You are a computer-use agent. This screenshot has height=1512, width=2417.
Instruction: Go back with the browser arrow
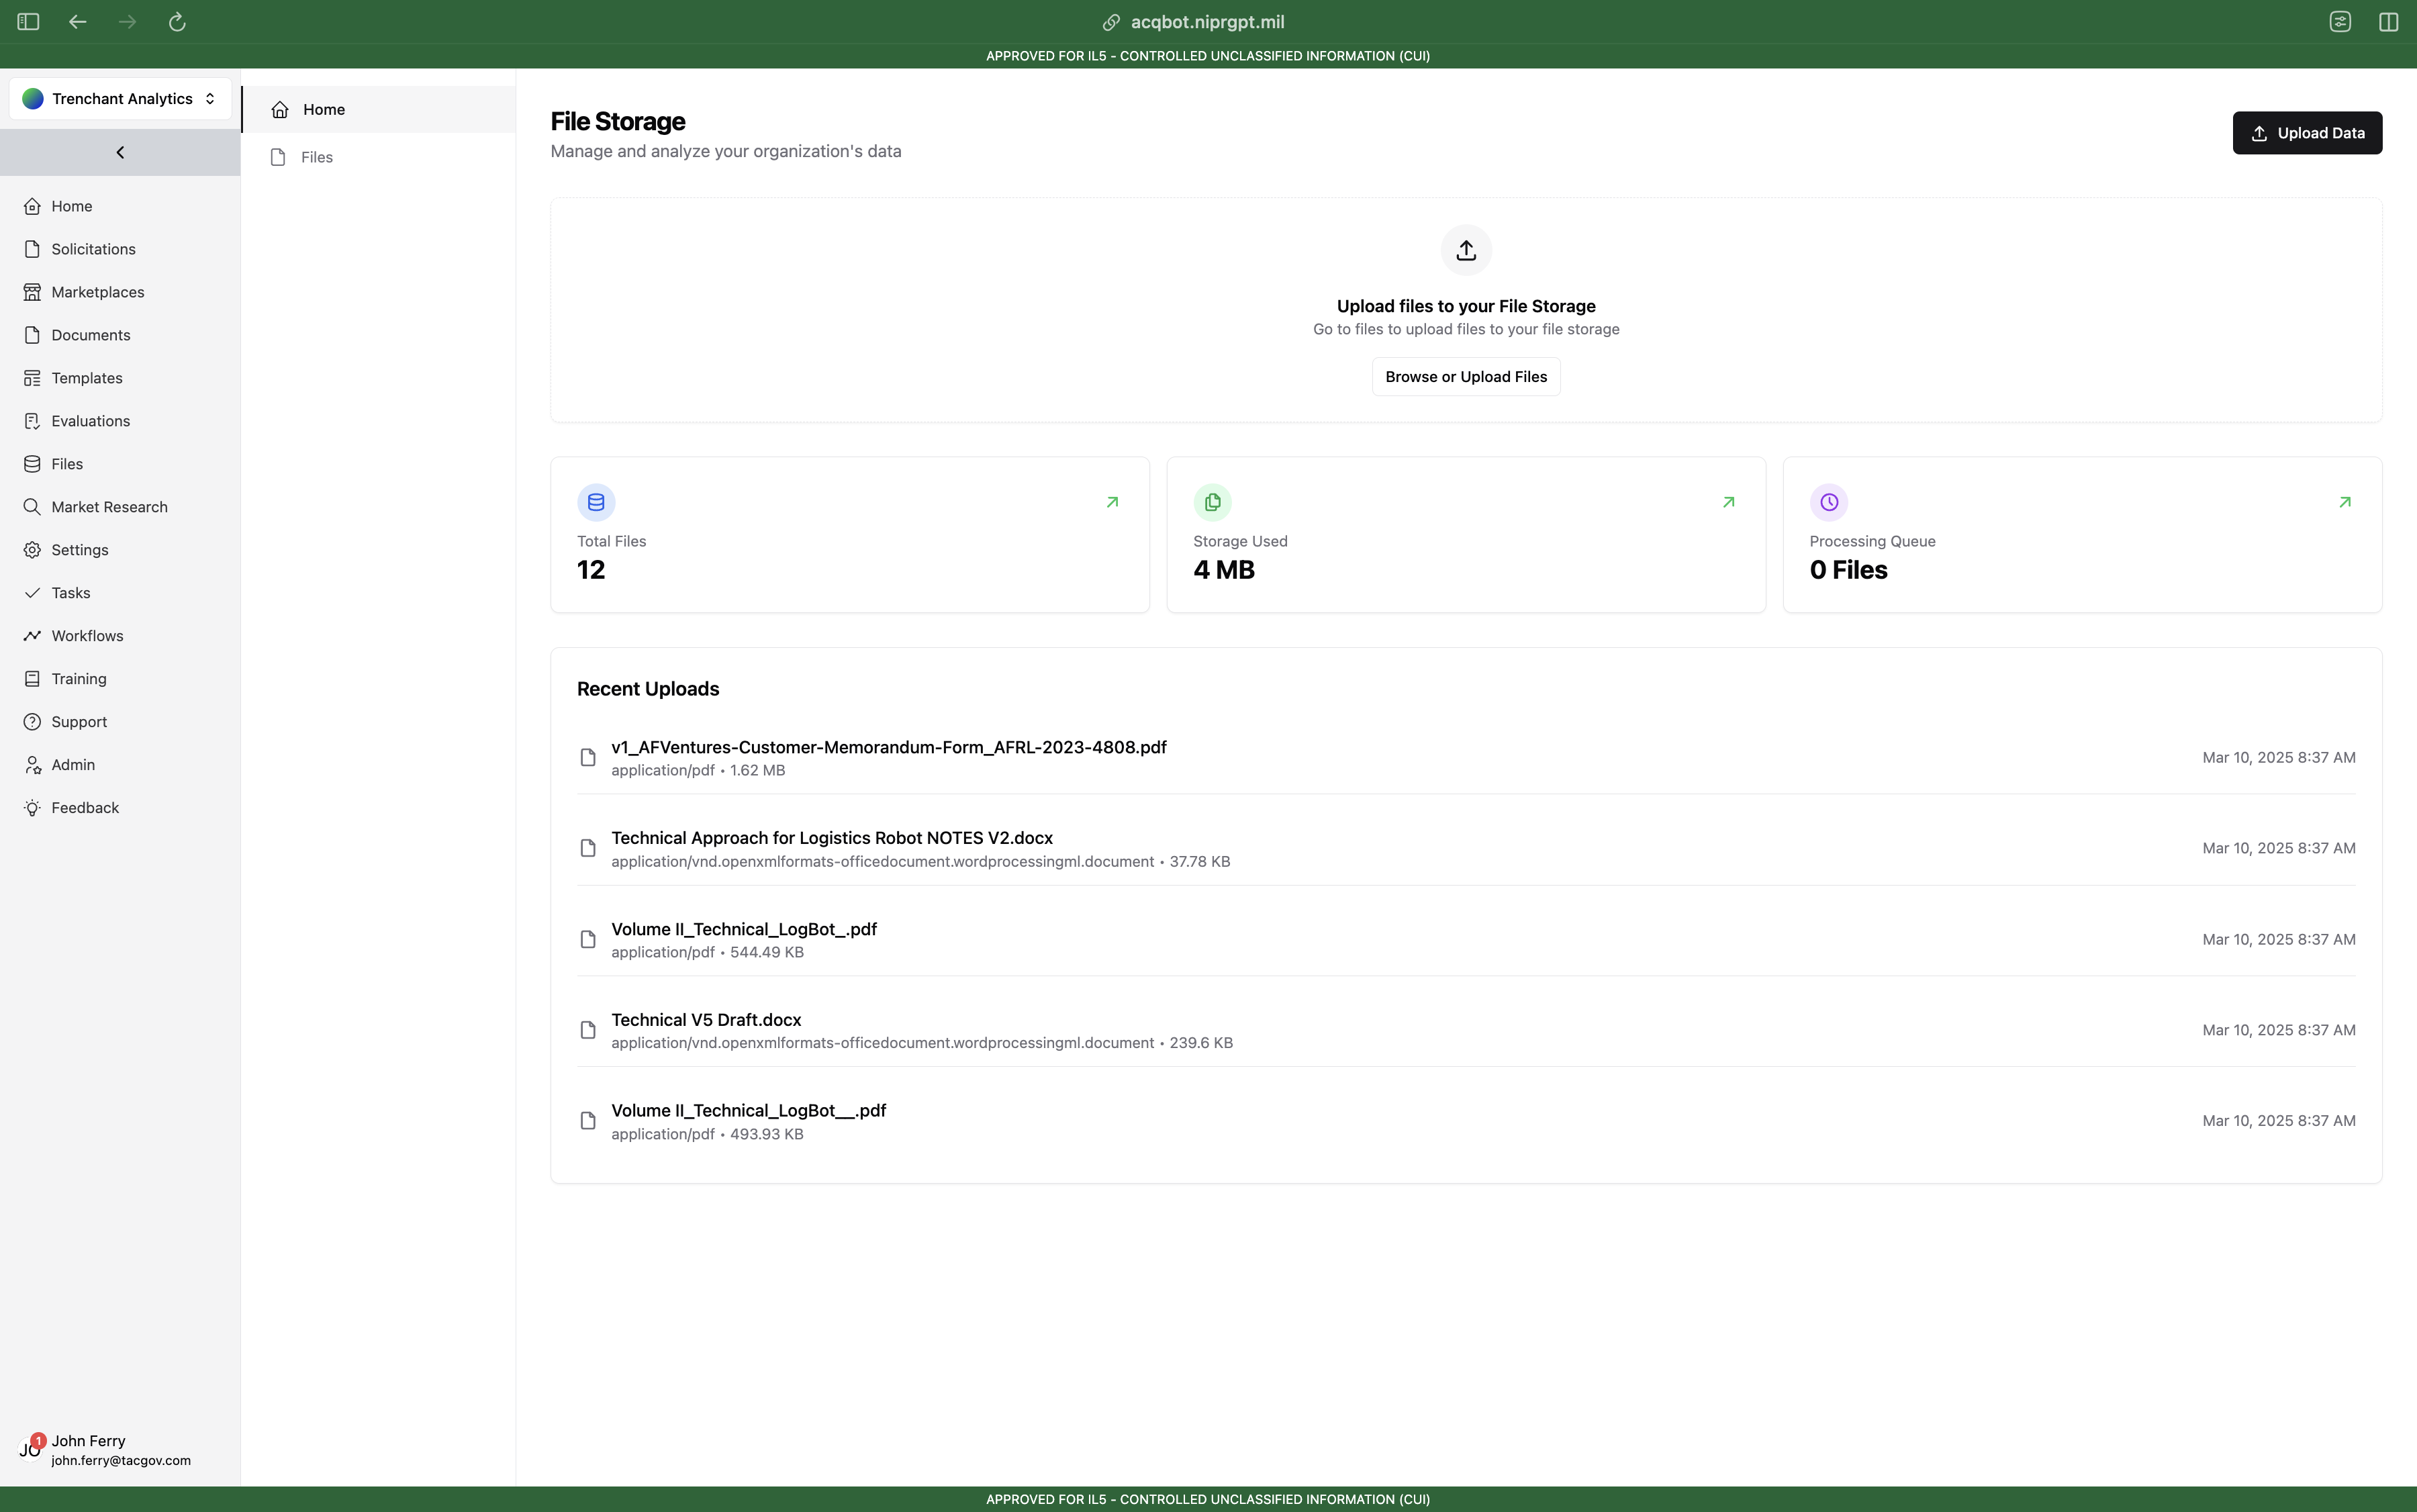click(78, 22)
